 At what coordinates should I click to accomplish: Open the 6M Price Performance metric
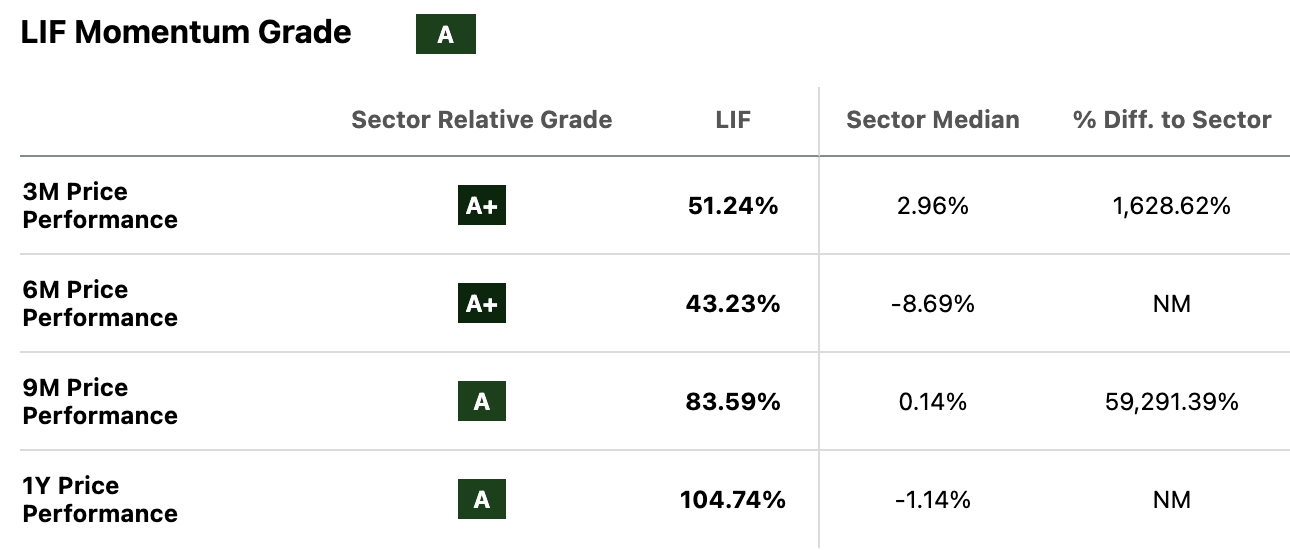pyautogui.click(x=100, y=304)
